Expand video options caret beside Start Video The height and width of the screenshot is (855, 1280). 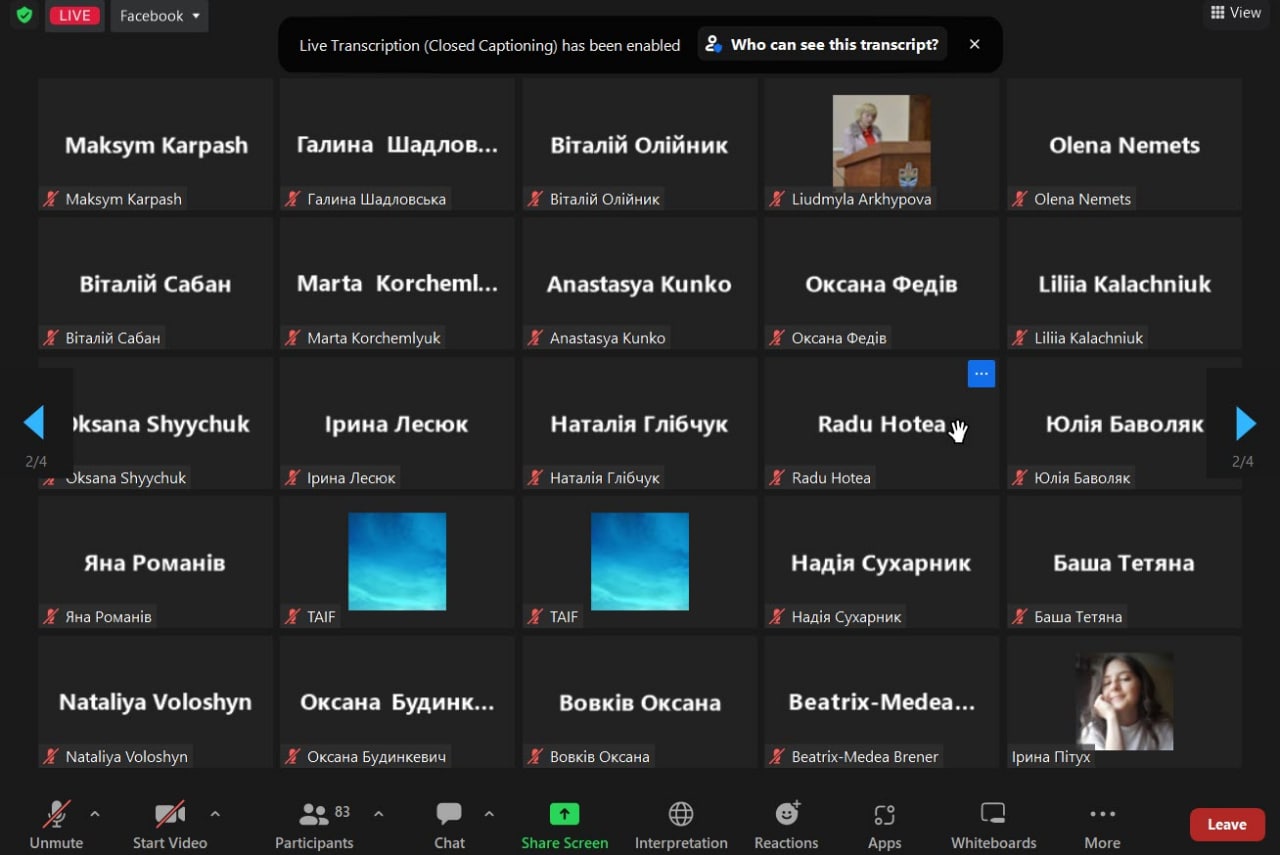click(x=215, y=814)
